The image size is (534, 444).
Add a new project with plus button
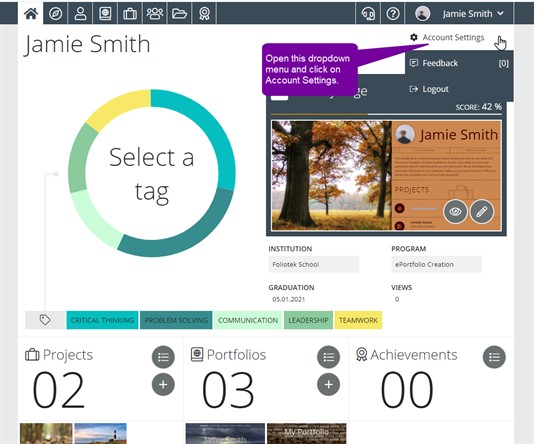click(x=163, y=384)
